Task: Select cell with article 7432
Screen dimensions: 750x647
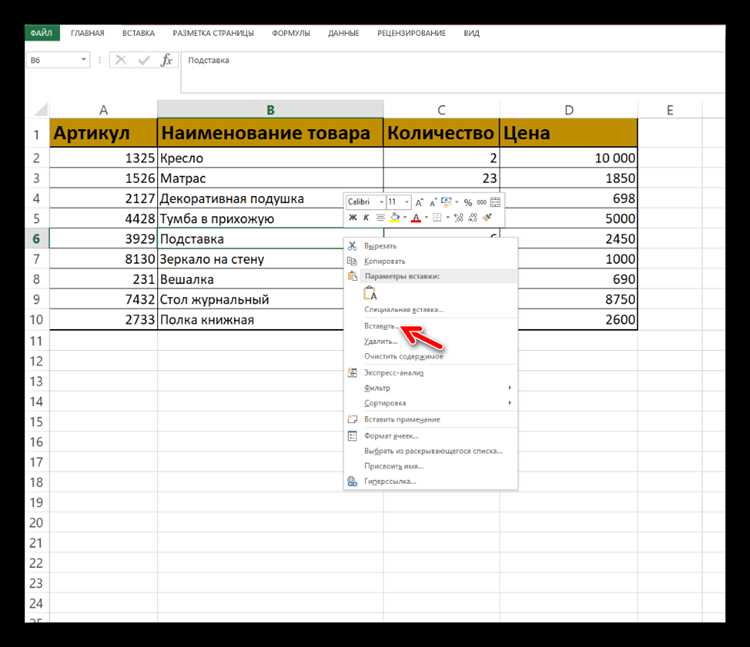Action: tap(103, 299)
